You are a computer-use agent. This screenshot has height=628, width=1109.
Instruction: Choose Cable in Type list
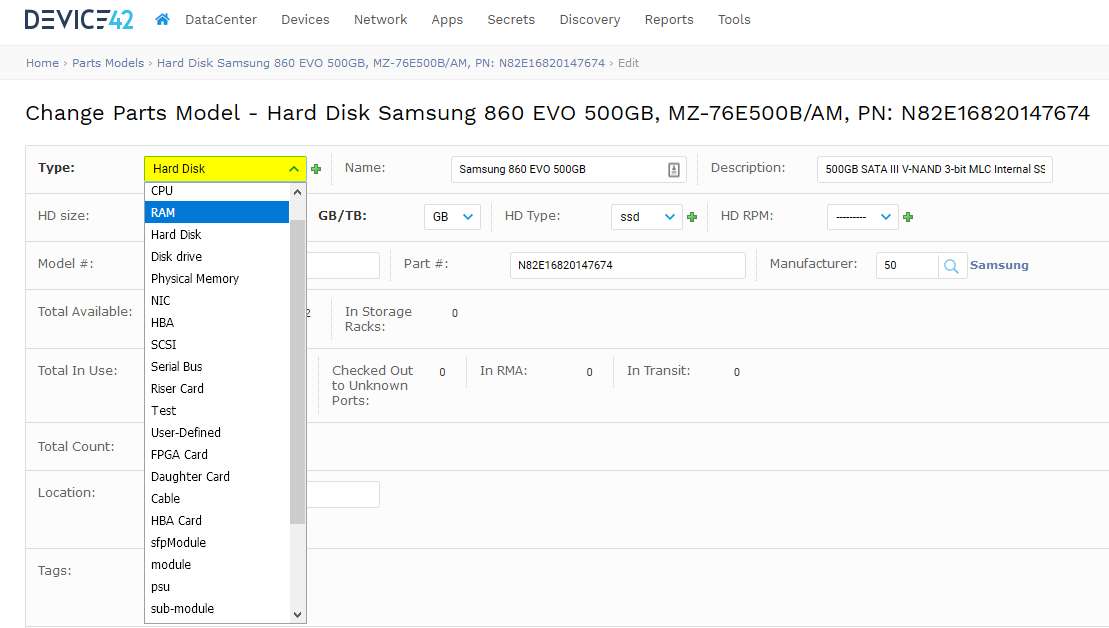[x=217, y=497]
